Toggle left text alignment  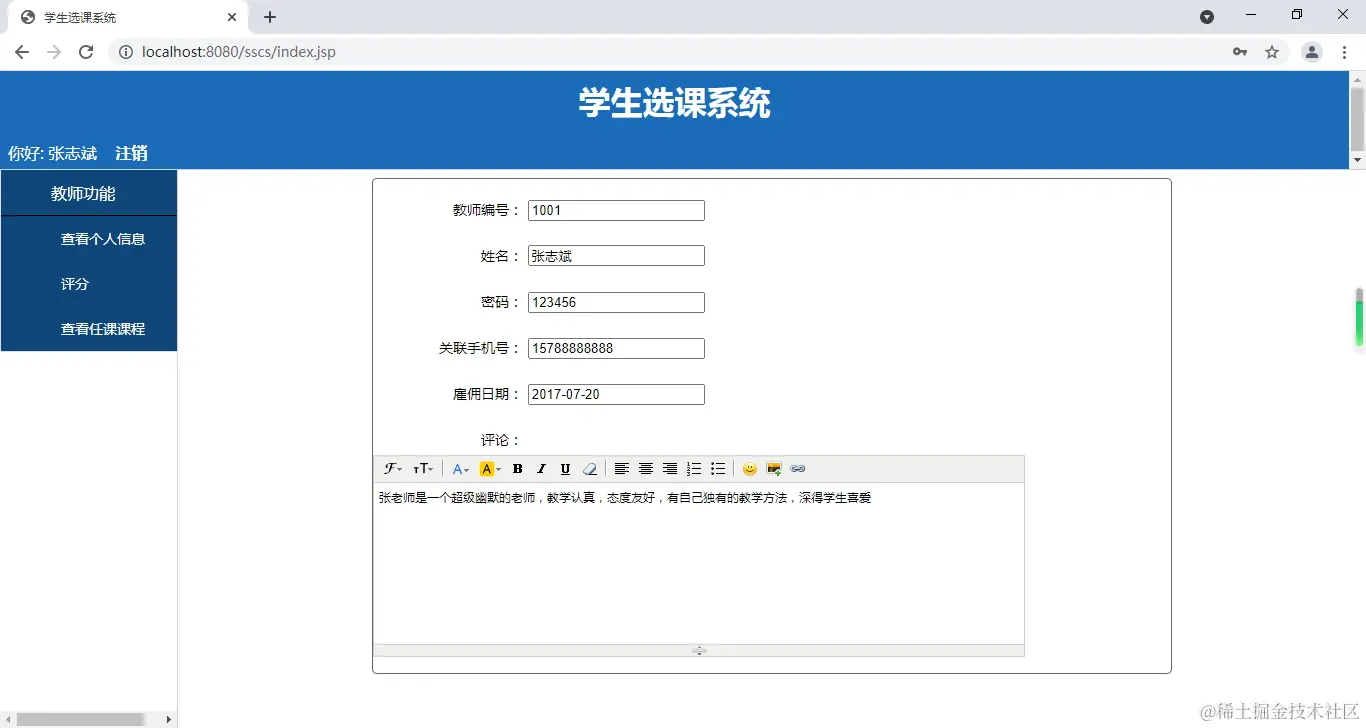pyautogui.click(x=621, y=468)
